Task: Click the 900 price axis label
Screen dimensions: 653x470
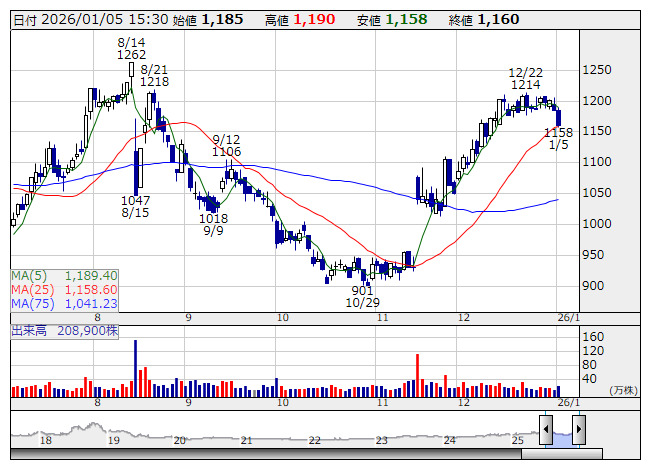Action: pyautogui.click(x=593, y=286)
